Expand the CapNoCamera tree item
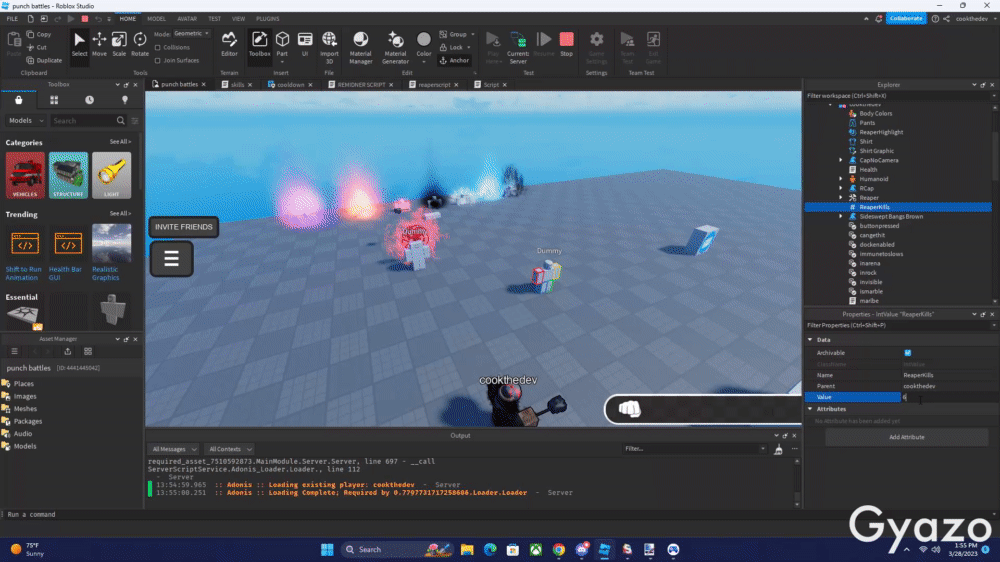This screenshot has height=562, width=1000. pos(841,160)
